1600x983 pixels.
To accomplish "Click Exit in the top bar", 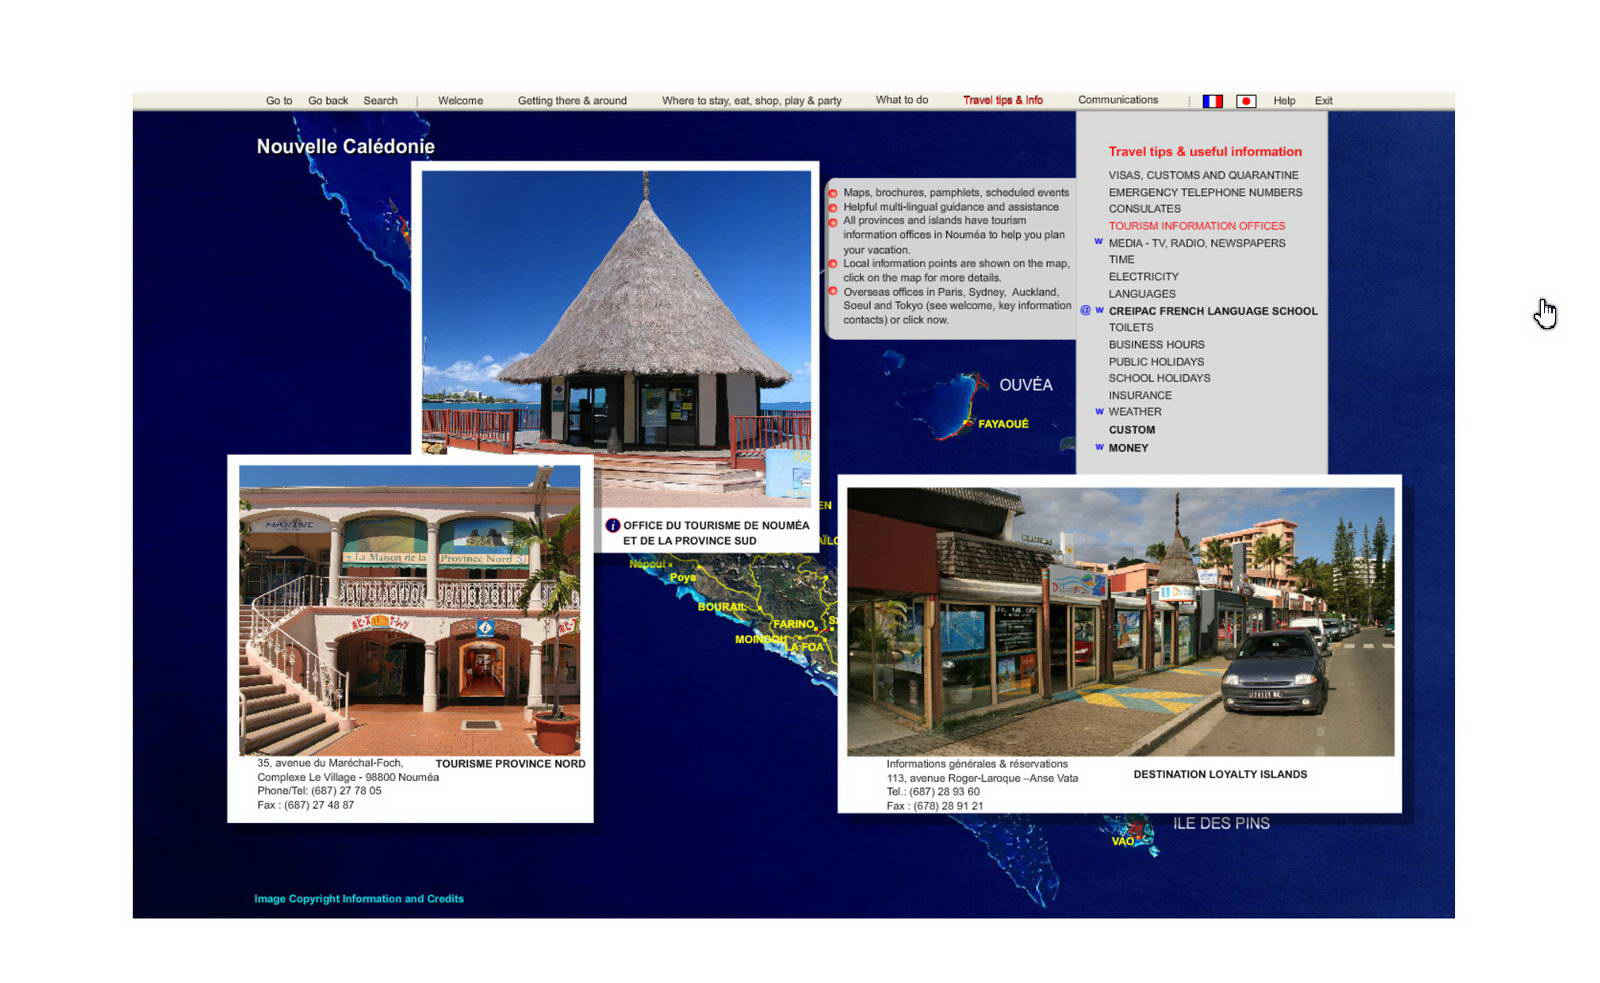I will (x=1323, y=101).
